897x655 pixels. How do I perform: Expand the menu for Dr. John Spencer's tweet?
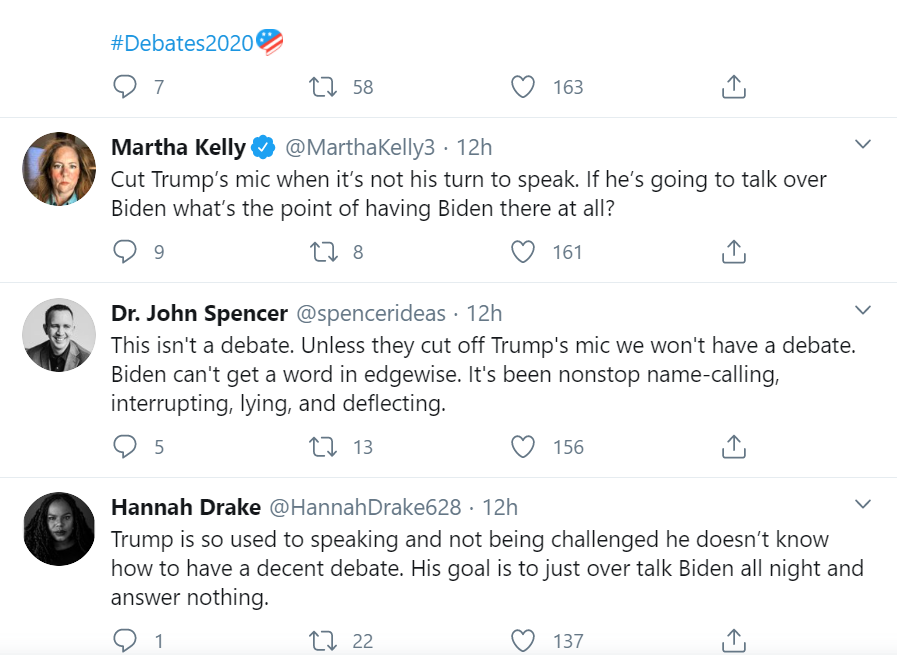[864, 310]
